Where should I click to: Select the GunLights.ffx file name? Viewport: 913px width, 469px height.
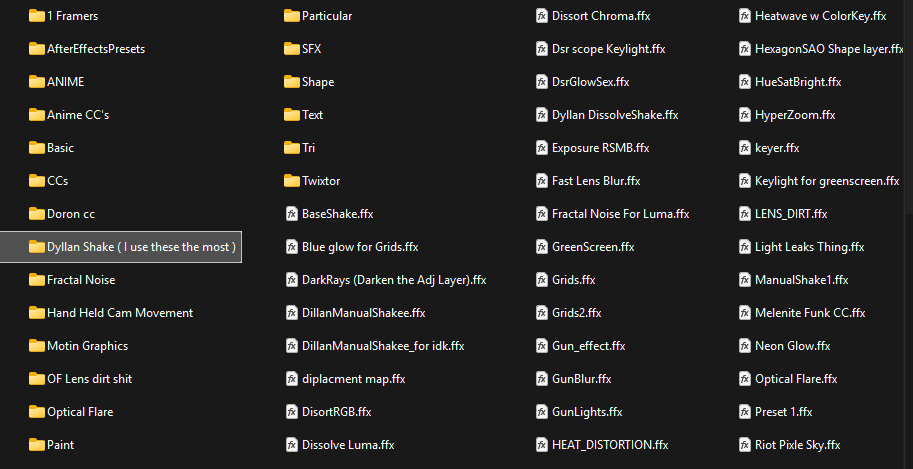(x=587, y=412)
